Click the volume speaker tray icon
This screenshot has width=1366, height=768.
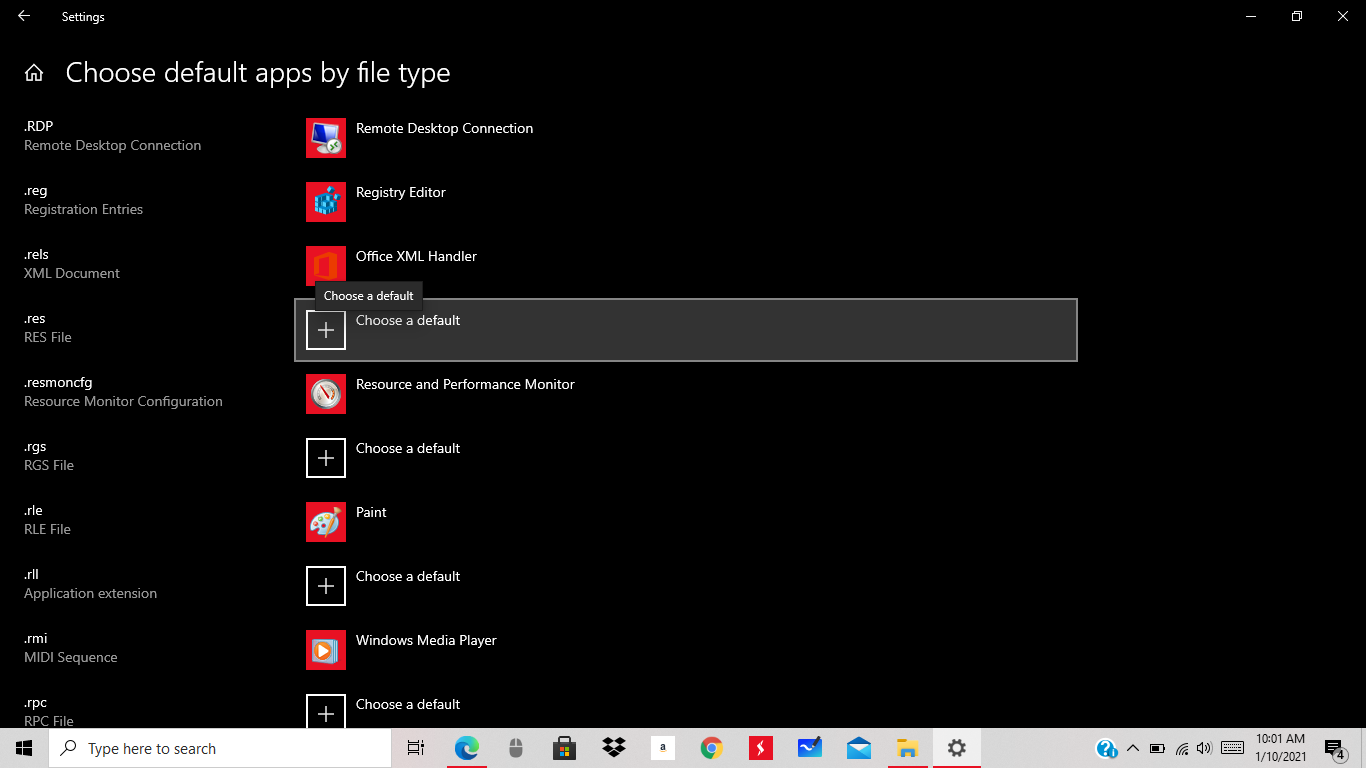pyautogui.click(x=1204, y=748)
